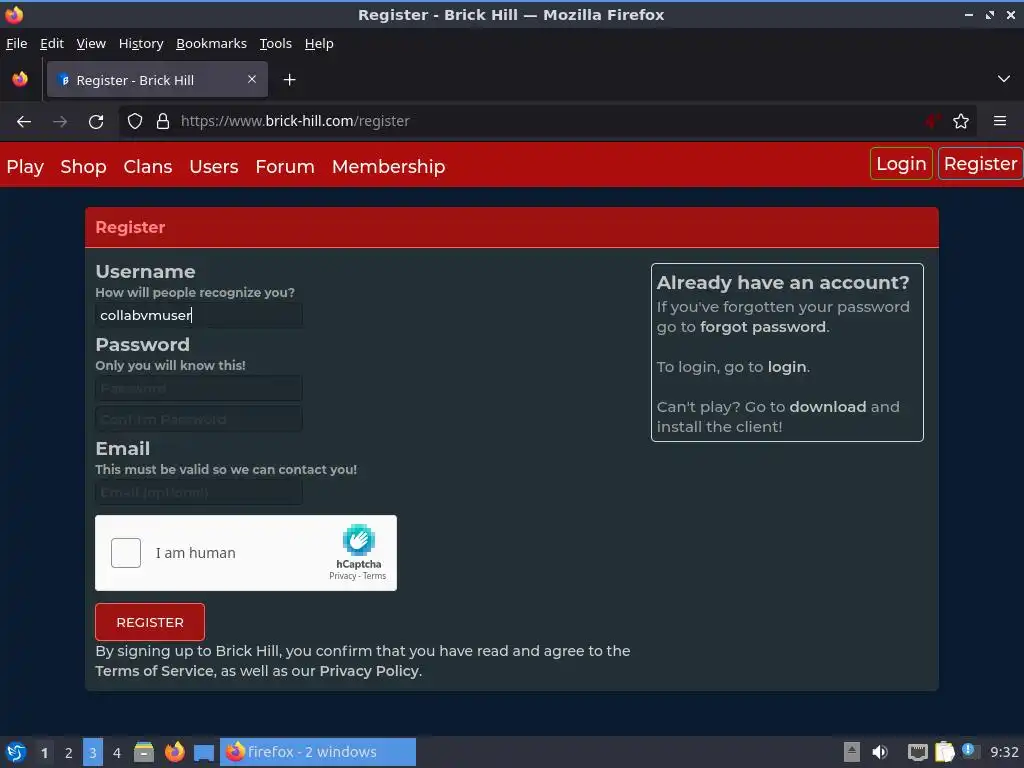Switch to workspace 4
The image size is (1024, 768).
(117, 752)
